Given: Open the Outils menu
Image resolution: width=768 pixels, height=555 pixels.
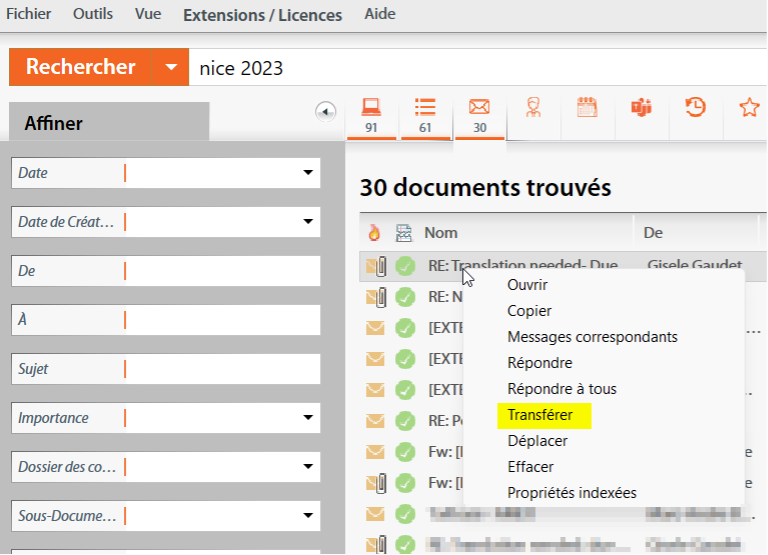Looking at the screenshot, I should 94,14.
